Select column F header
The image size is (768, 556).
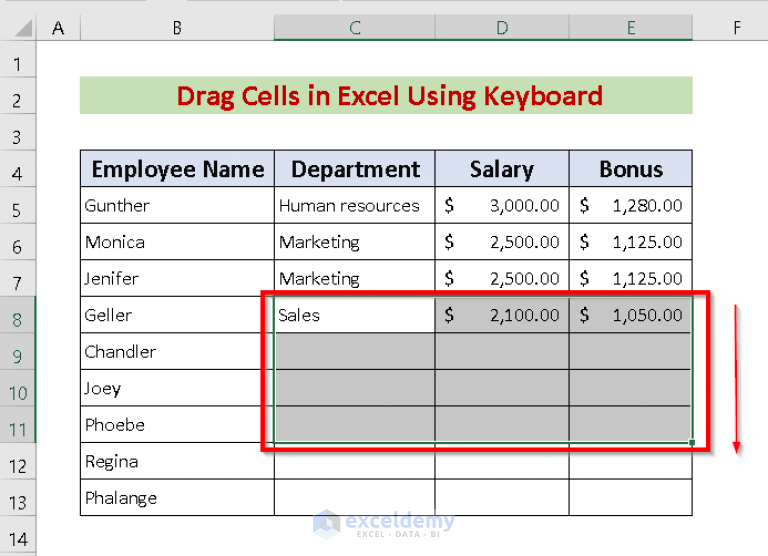736,27
